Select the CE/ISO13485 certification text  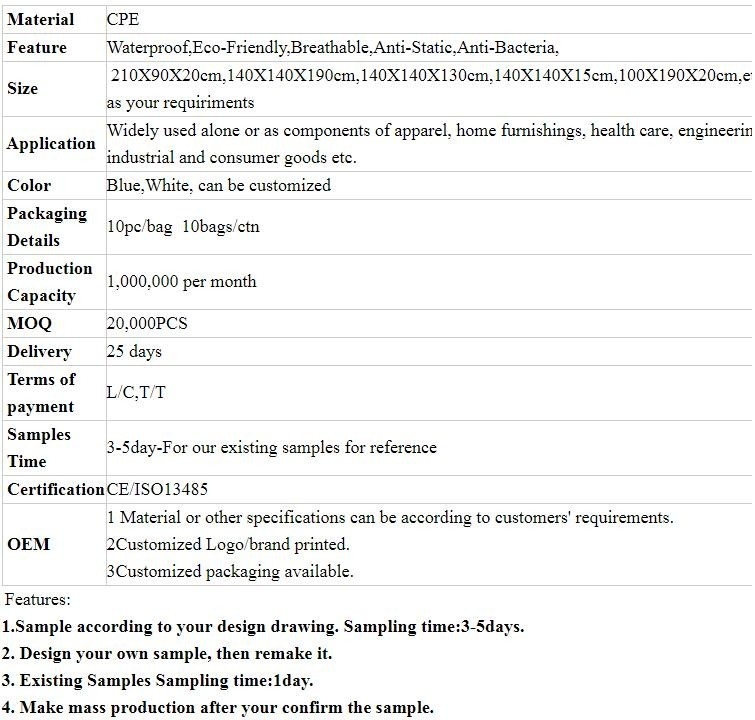[x=157, y=490]
